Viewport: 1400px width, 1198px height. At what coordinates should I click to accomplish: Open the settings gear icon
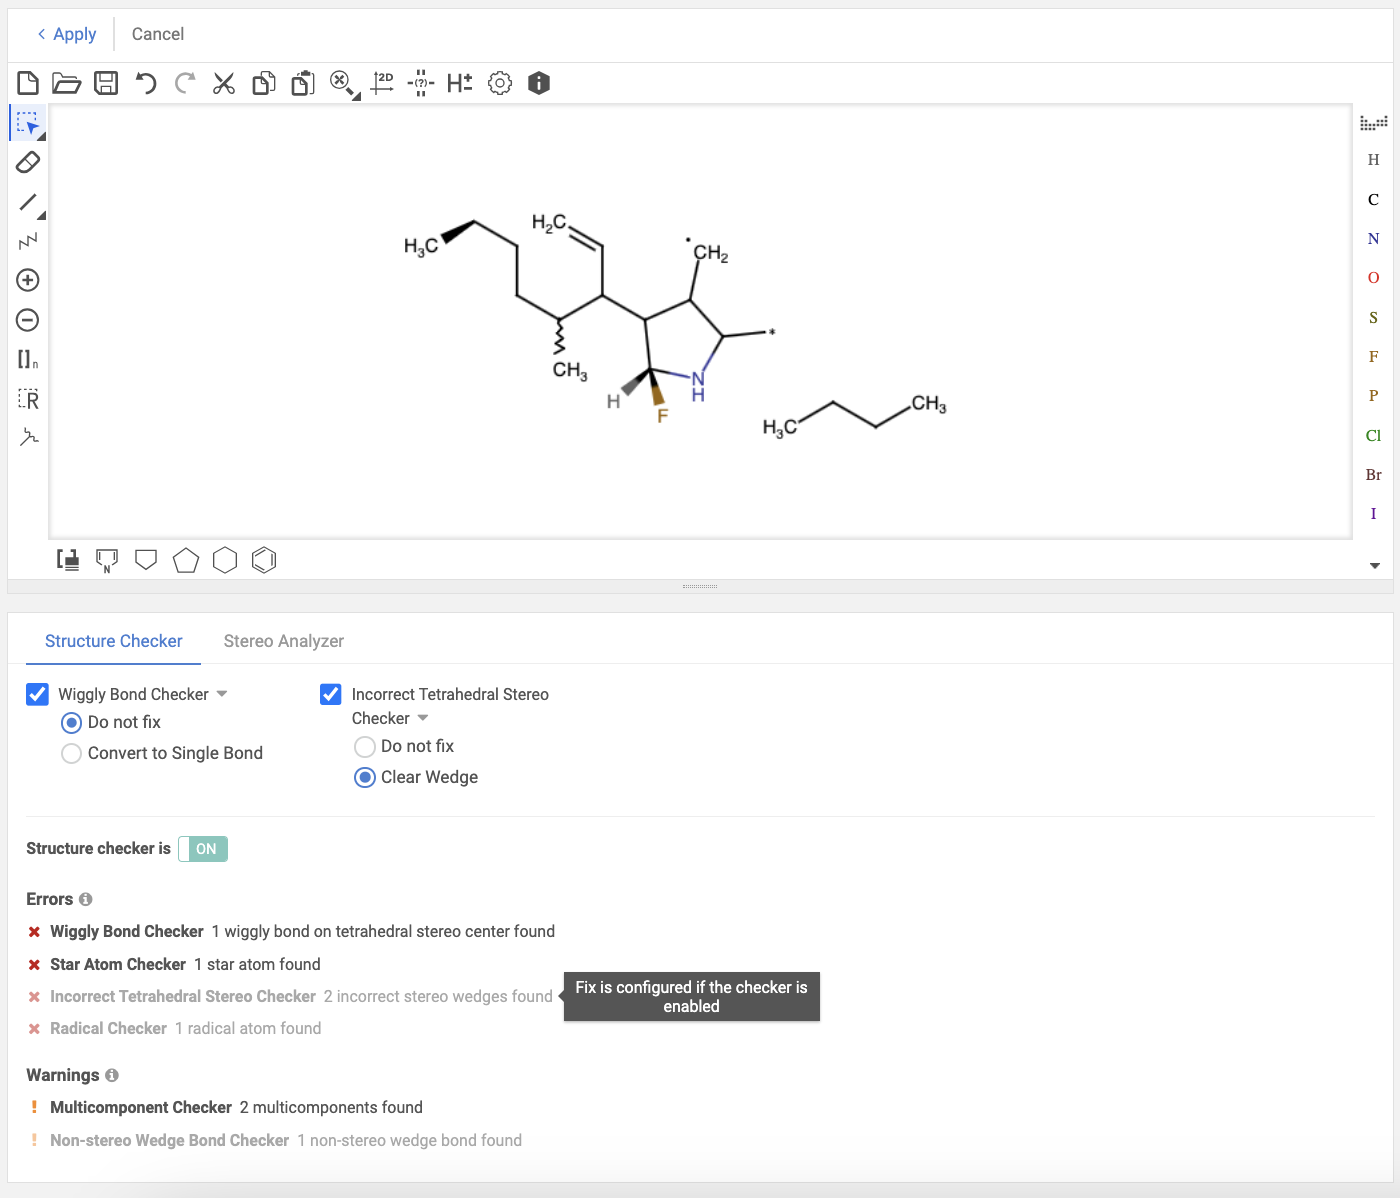point(500,83)
